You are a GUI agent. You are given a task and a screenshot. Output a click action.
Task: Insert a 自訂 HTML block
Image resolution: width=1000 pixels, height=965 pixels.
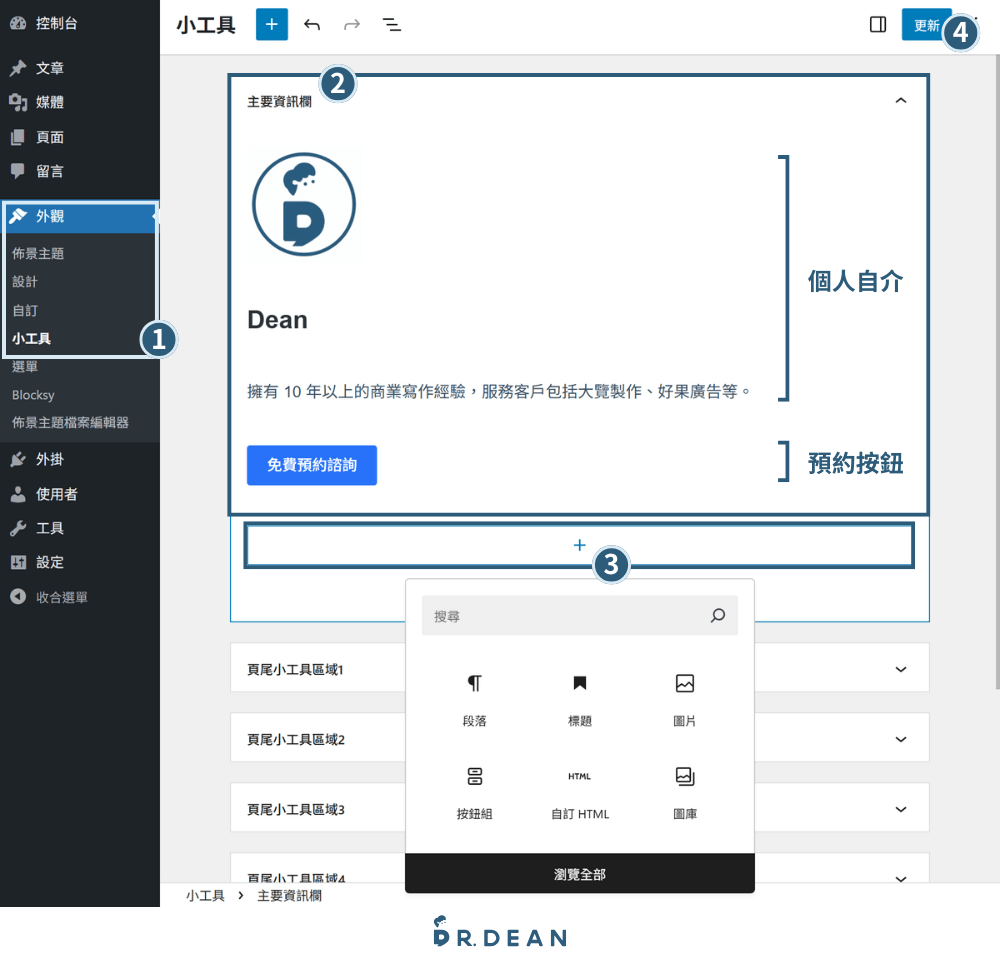pyautogui.click(x=580, y=792)
